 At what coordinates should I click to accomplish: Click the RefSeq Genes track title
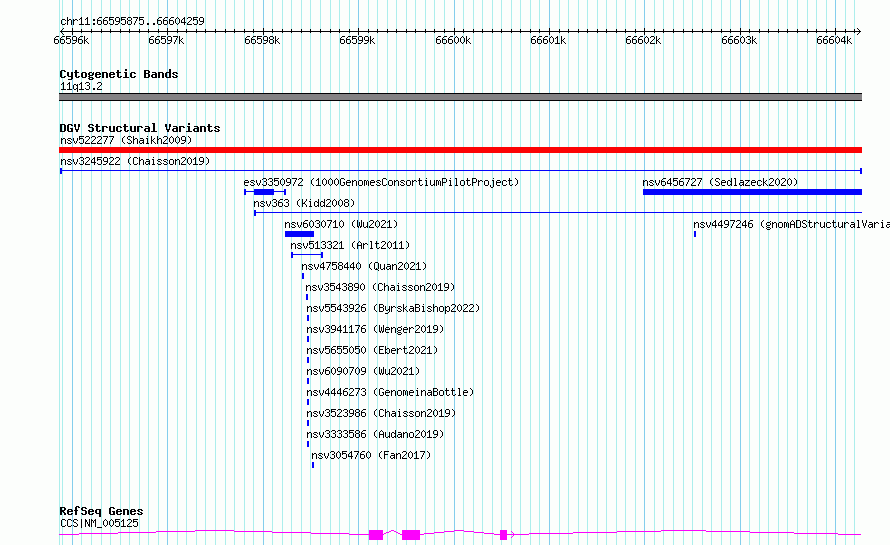point(101,511)
